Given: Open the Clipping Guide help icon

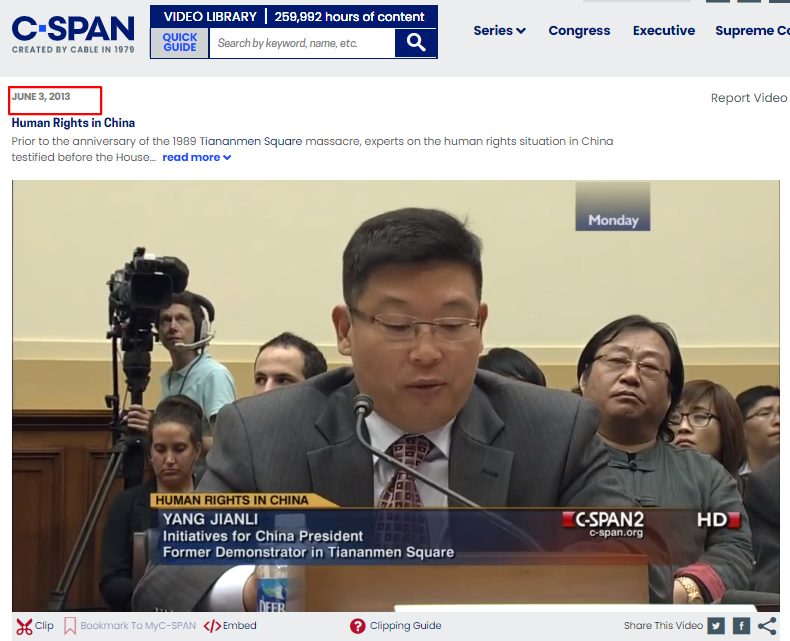Looking at the screenshot, I should pos(357,626).
